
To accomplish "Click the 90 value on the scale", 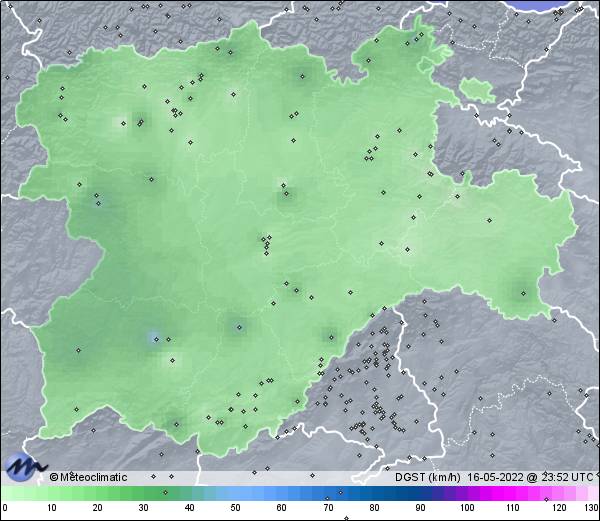I will tap(420, 508).
